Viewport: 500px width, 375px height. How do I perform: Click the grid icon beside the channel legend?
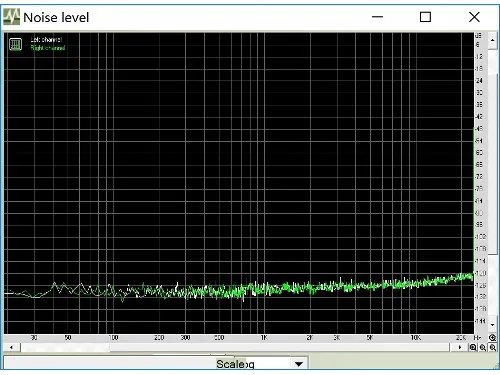15,44
